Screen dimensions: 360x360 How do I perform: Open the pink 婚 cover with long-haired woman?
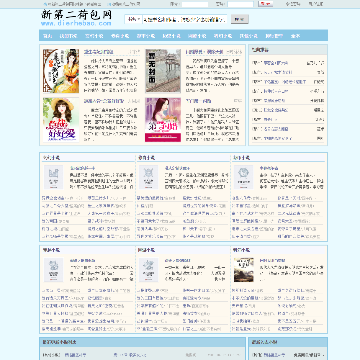[163, 120]
